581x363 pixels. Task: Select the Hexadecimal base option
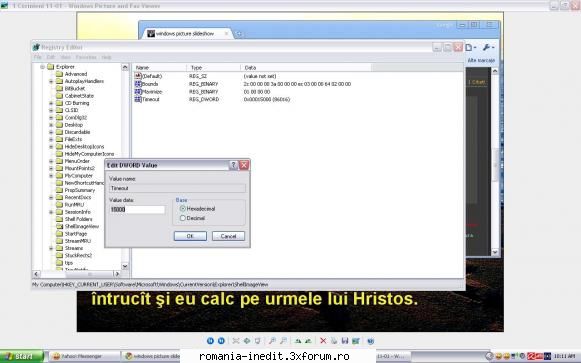[x=183, y=209]
